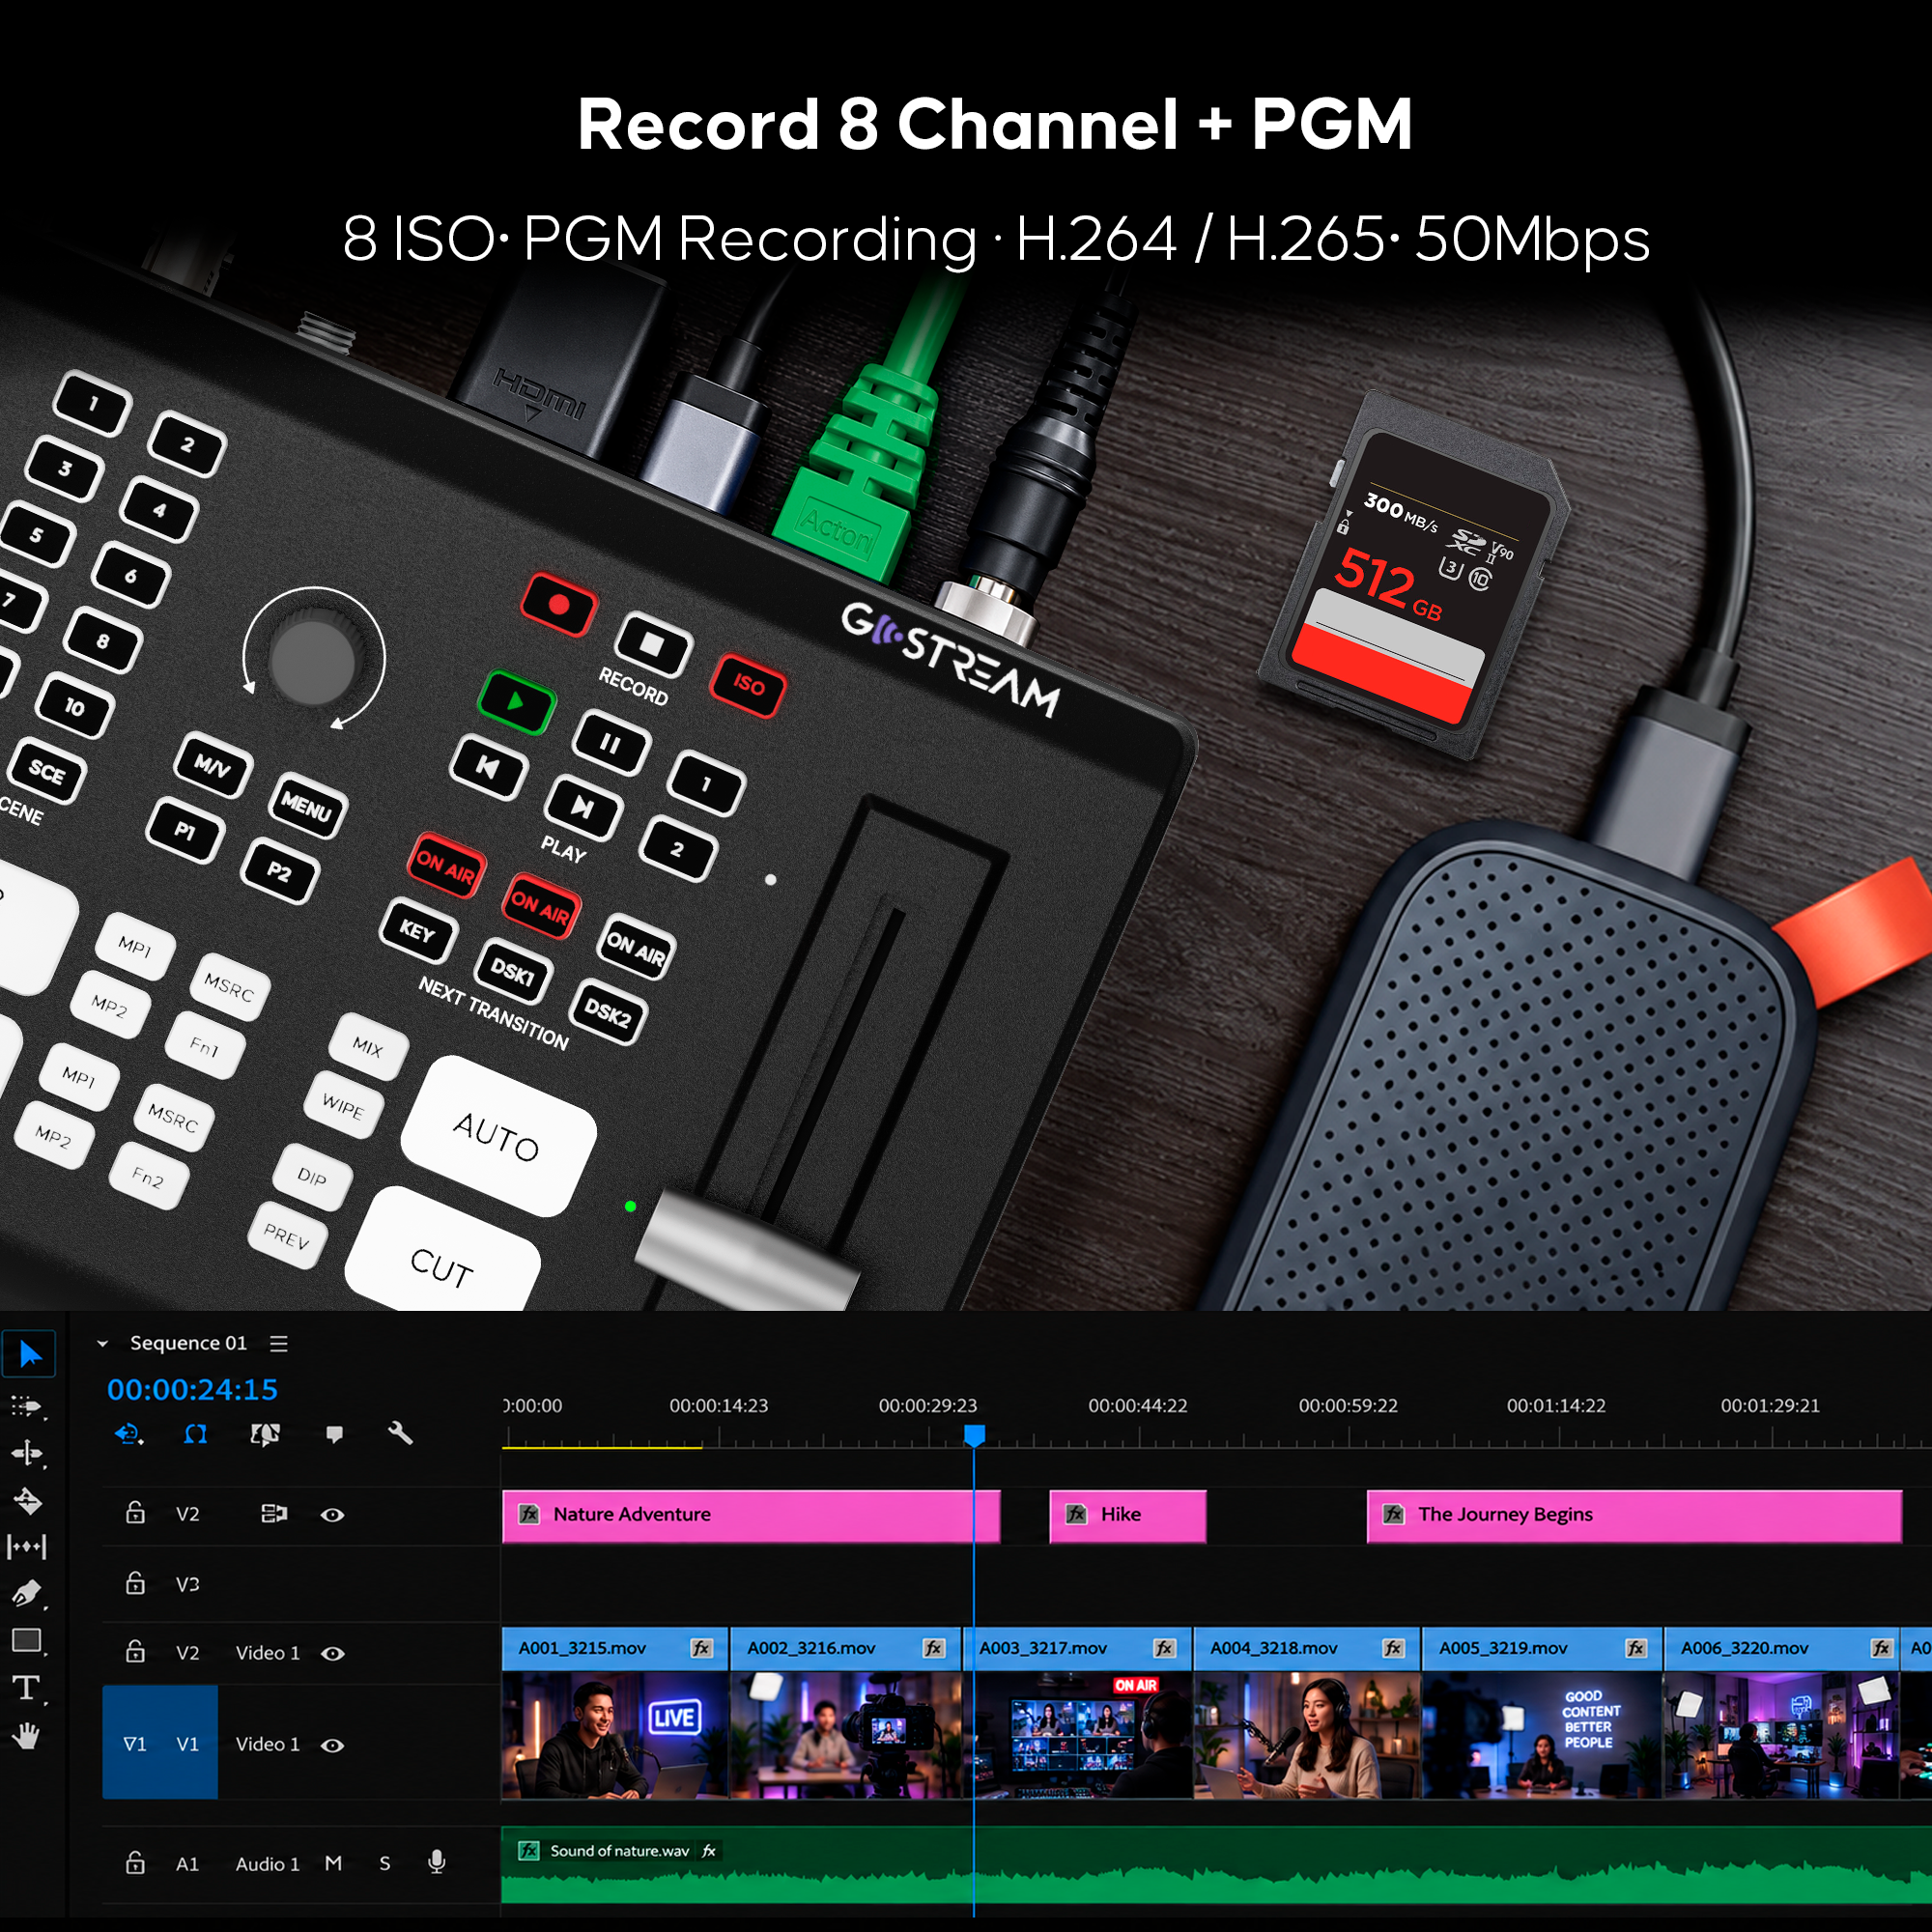
Task: Lock the V3 track
Action: coord(135,1582)
